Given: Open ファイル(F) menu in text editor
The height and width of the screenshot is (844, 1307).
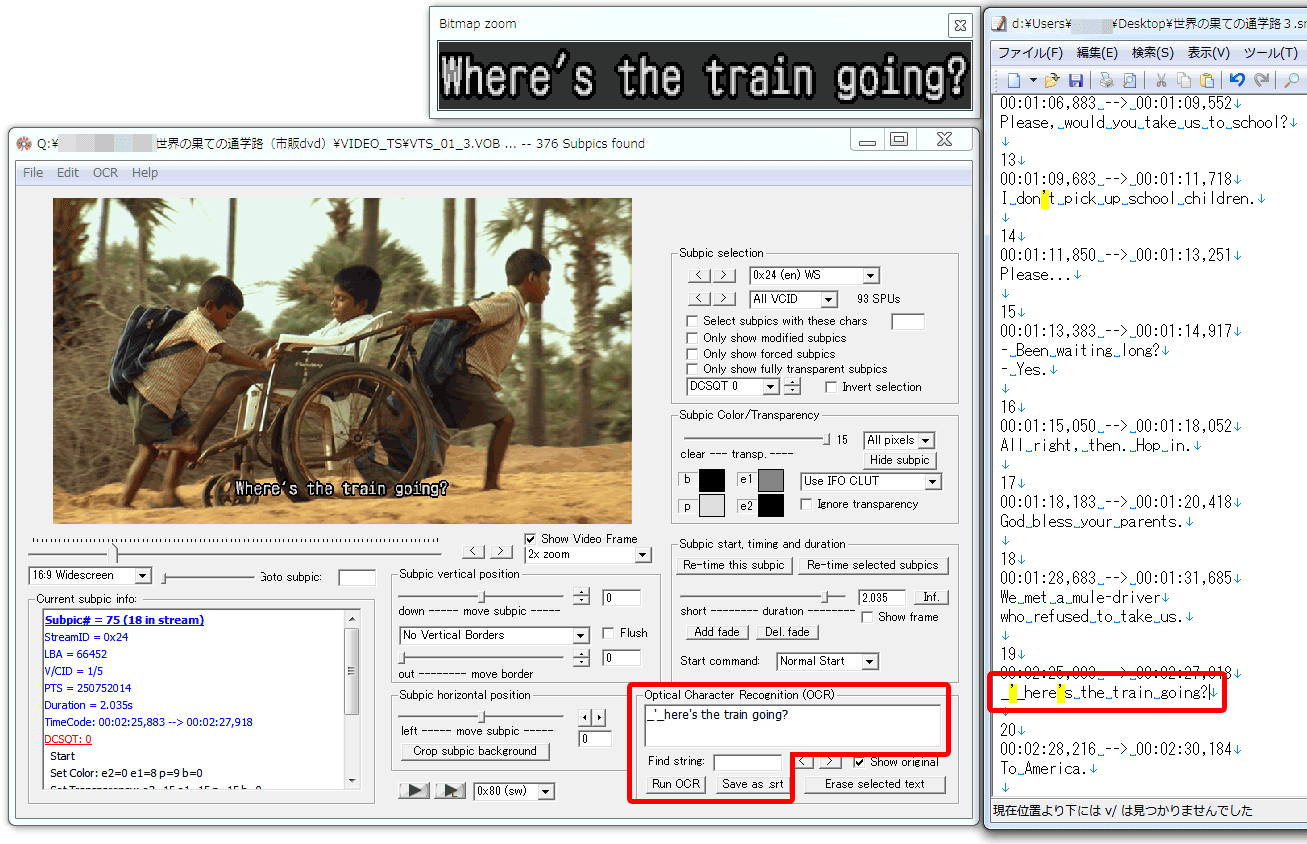Looking at the screenshot, I should click(1030, 53).
